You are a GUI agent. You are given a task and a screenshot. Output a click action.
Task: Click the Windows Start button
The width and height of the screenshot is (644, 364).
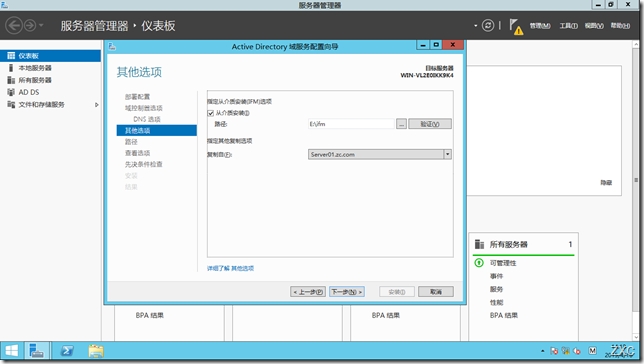12,351
